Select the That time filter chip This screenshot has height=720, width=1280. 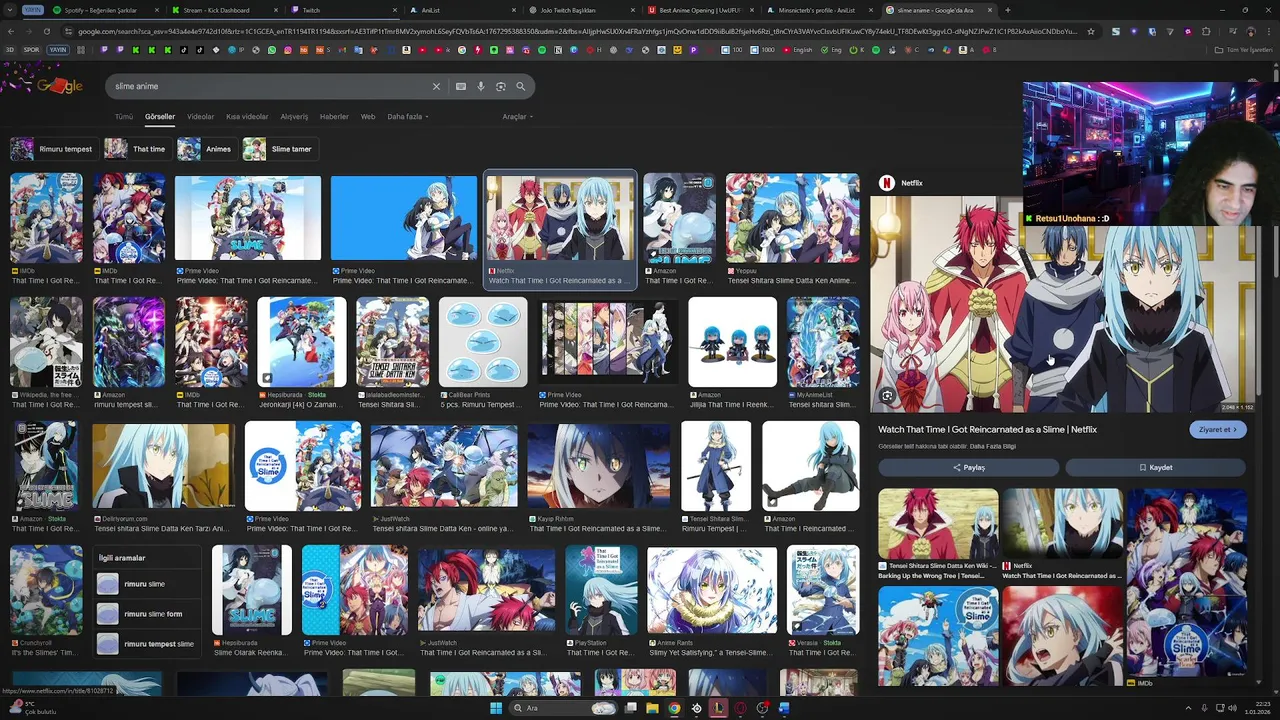pyautogui.click(x=137, y=149)
